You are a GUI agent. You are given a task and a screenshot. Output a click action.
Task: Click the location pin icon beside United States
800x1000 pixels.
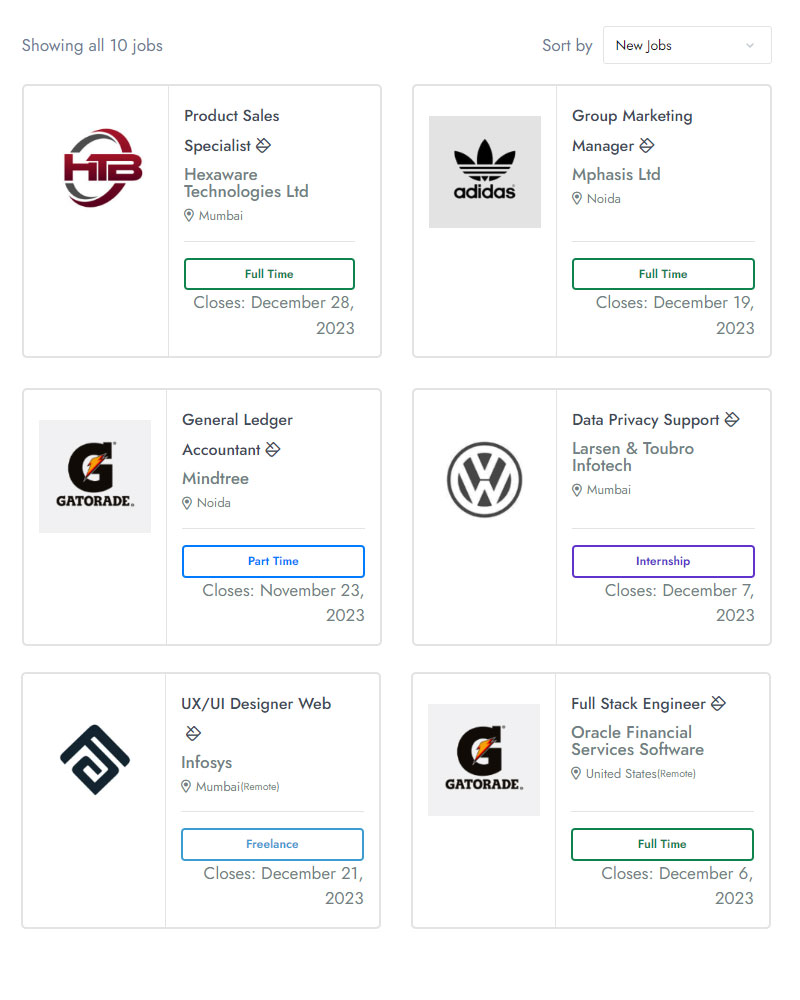pyautogui.click(x=576, y=774)
